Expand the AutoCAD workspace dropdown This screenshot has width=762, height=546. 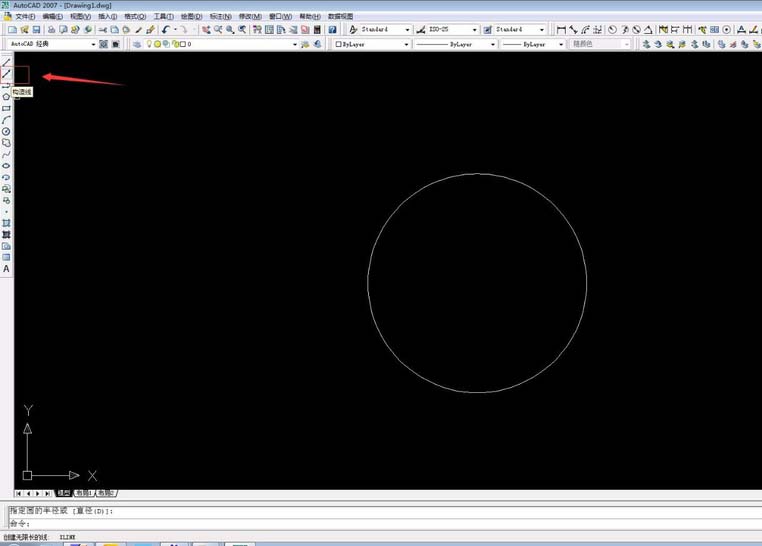(x=93, y=44)
